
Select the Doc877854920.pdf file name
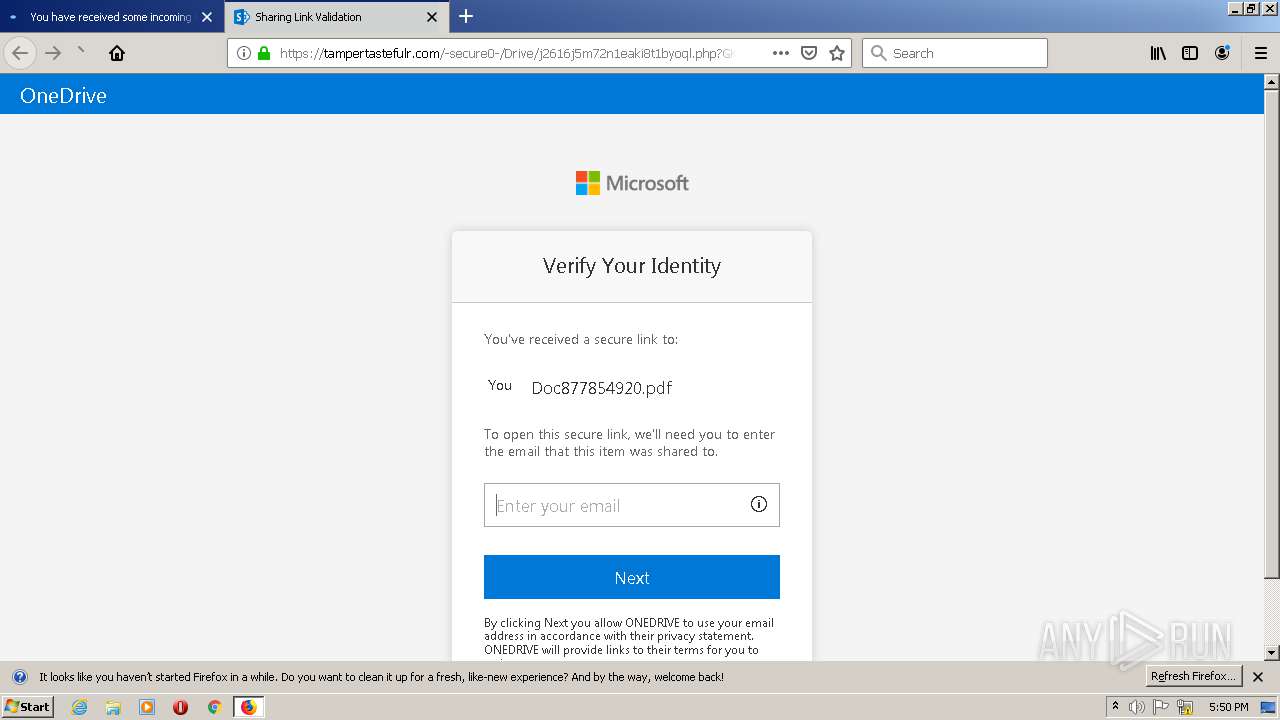[602, 388]
